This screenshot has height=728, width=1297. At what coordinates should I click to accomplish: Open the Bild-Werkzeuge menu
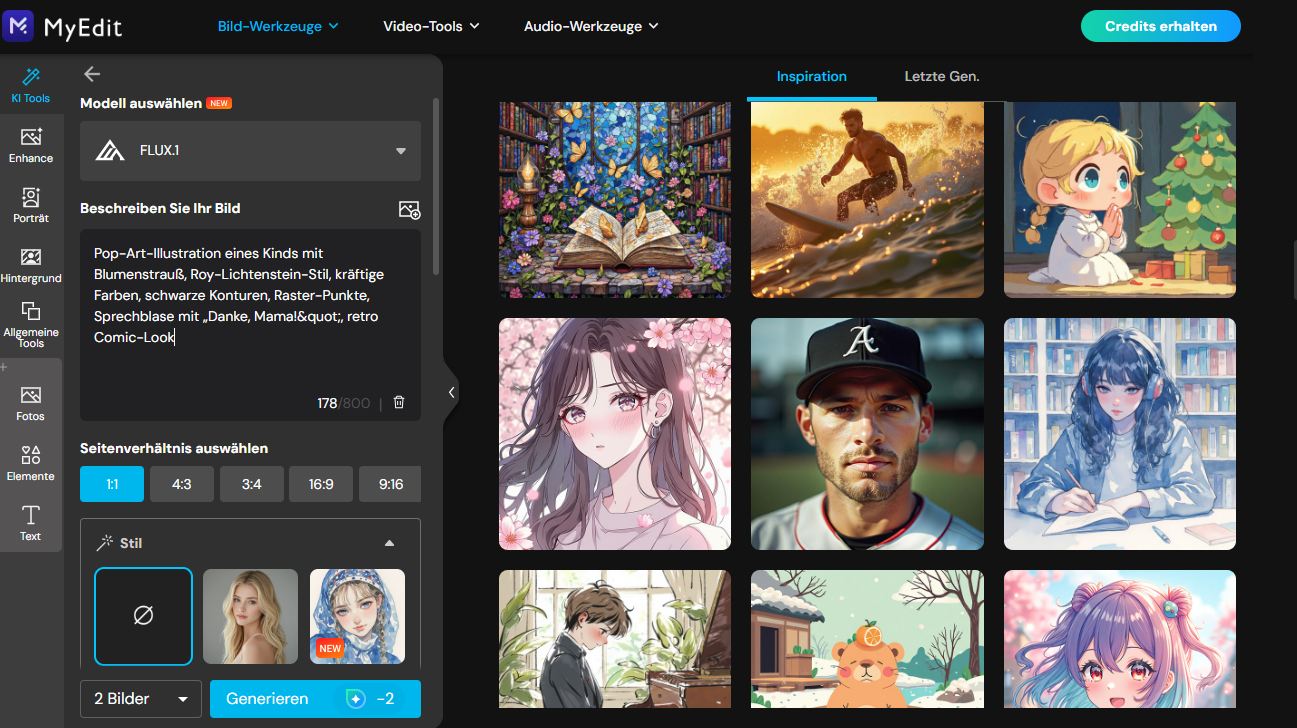tap(278, 26)
